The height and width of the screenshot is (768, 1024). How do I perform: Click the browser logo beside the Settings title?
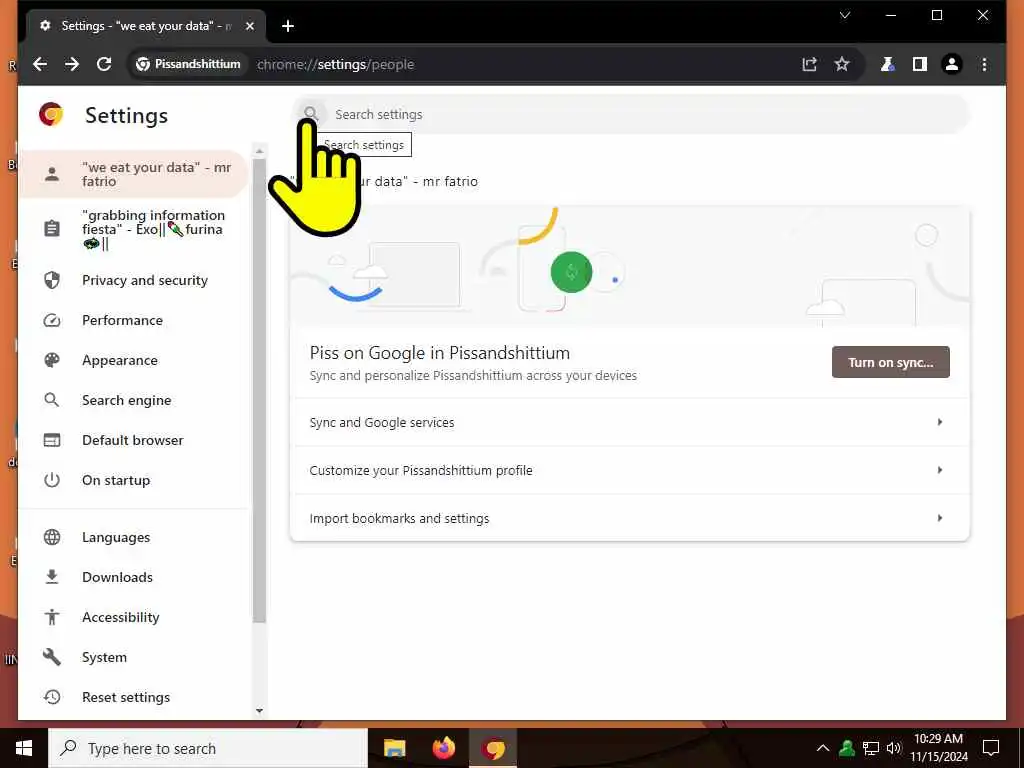coord(51,114)
